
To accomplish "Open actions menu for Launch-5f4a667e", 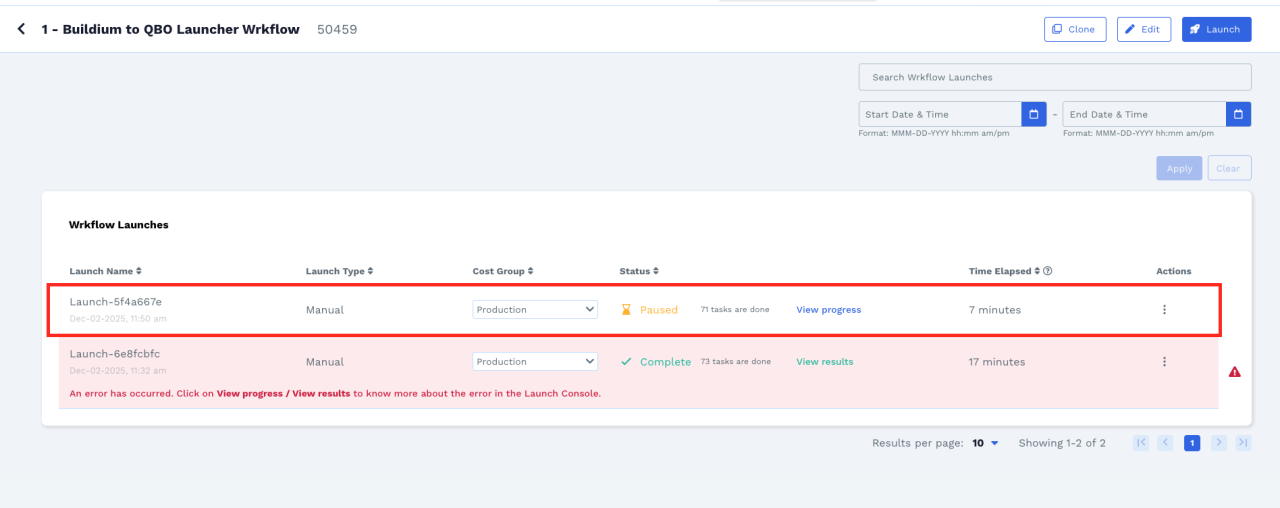I will coord(1164,310).
